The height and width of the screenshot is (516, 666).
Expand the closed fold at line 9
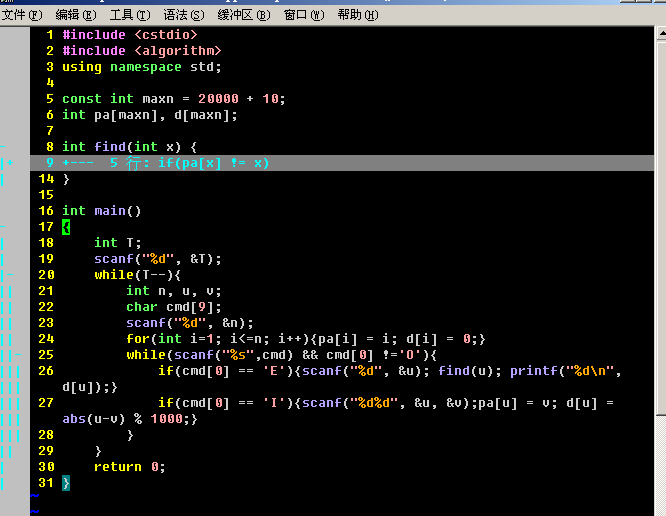pos(341,163)
